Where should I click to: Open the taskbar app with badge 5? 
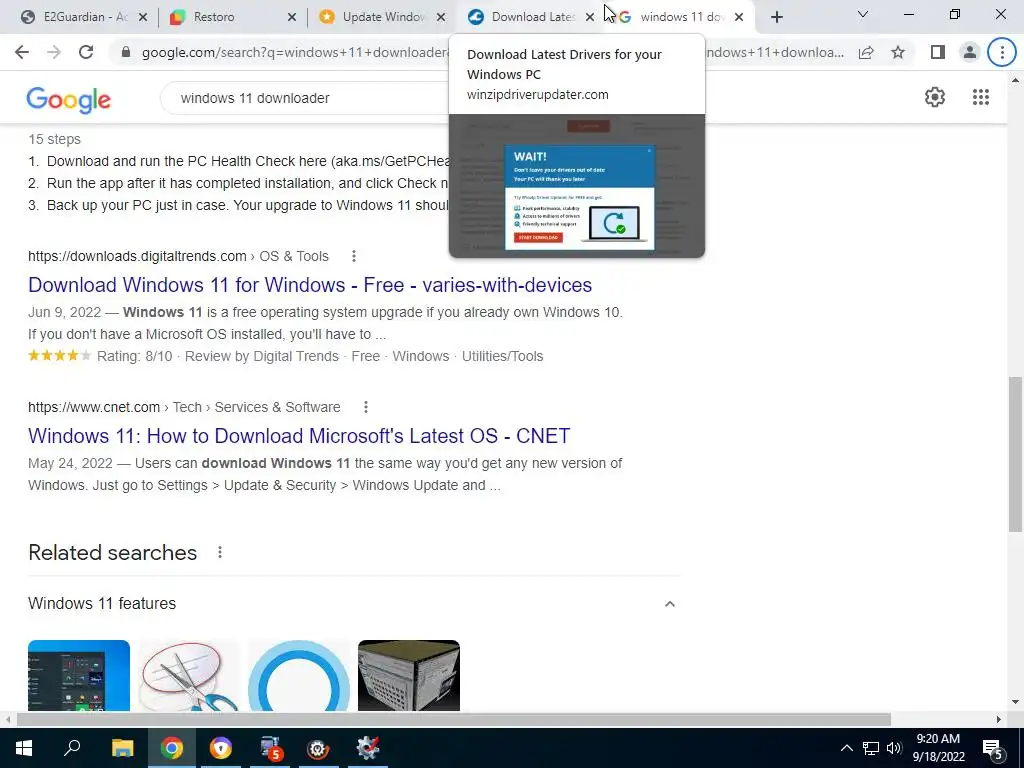click(x=270, y=748)
